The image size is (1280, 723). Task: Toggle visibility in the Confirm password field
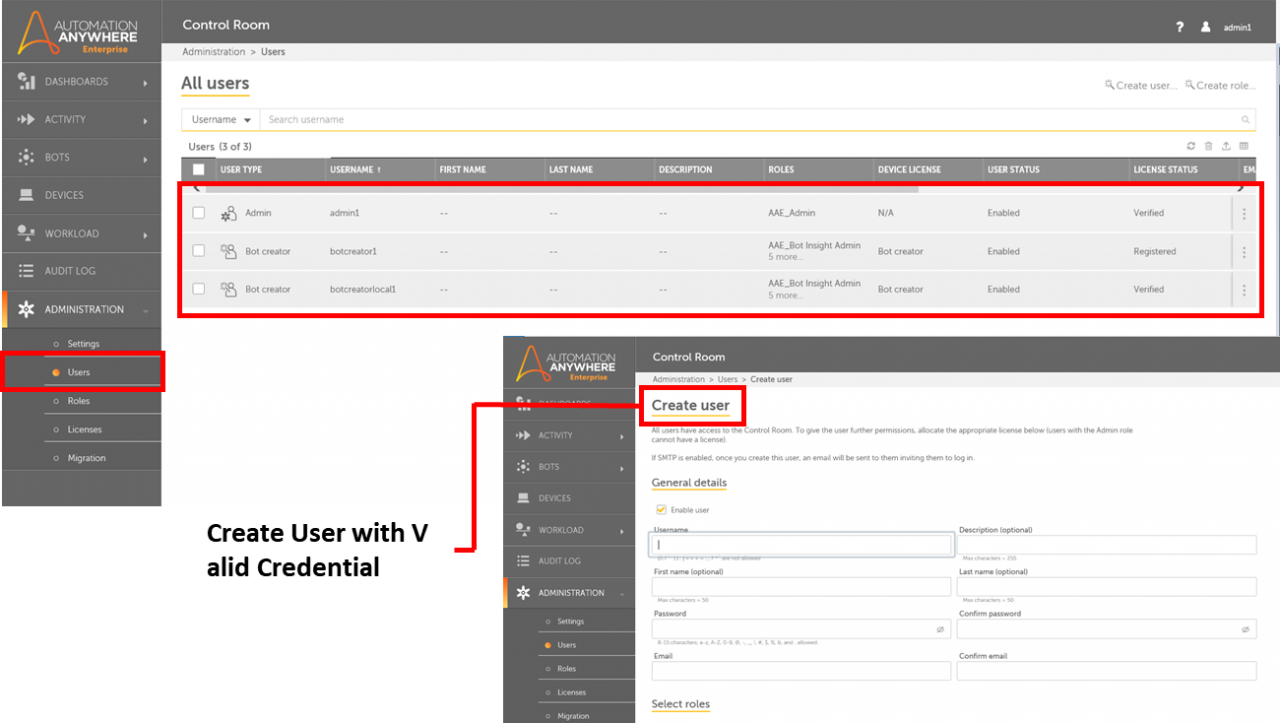pos(1245,630)
